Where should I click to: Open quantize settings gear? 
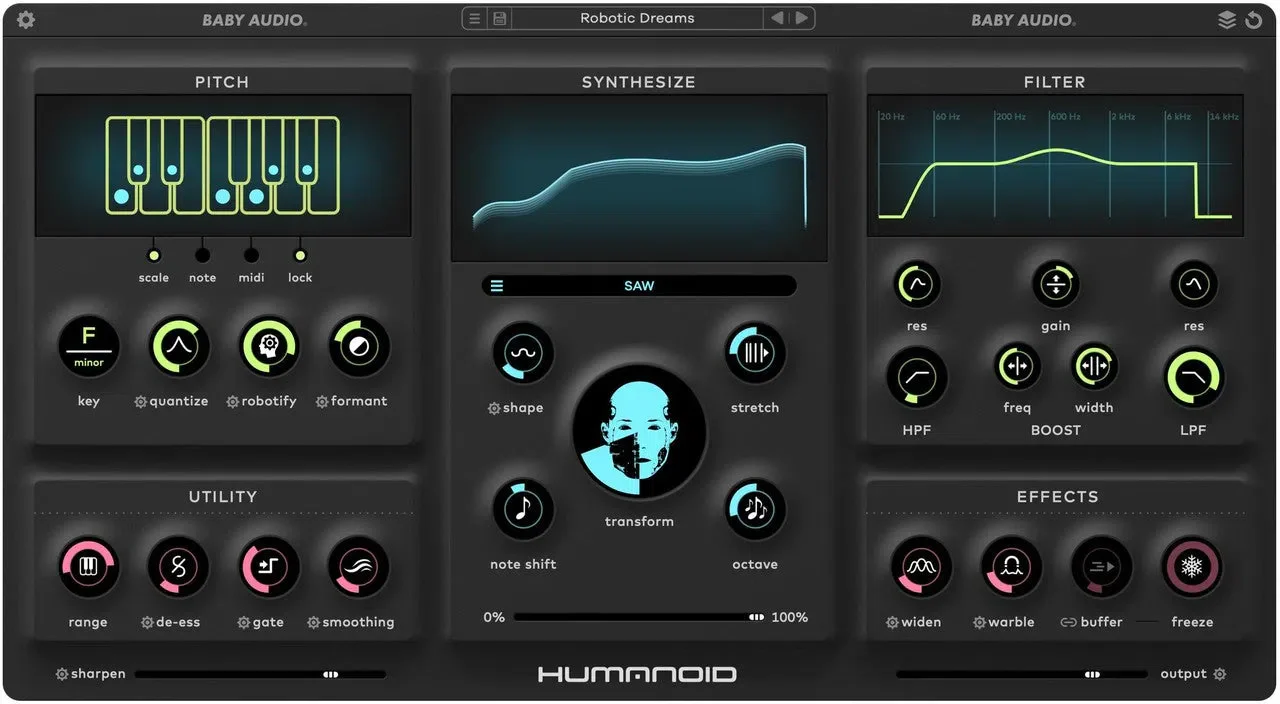[x=141, y=402]
